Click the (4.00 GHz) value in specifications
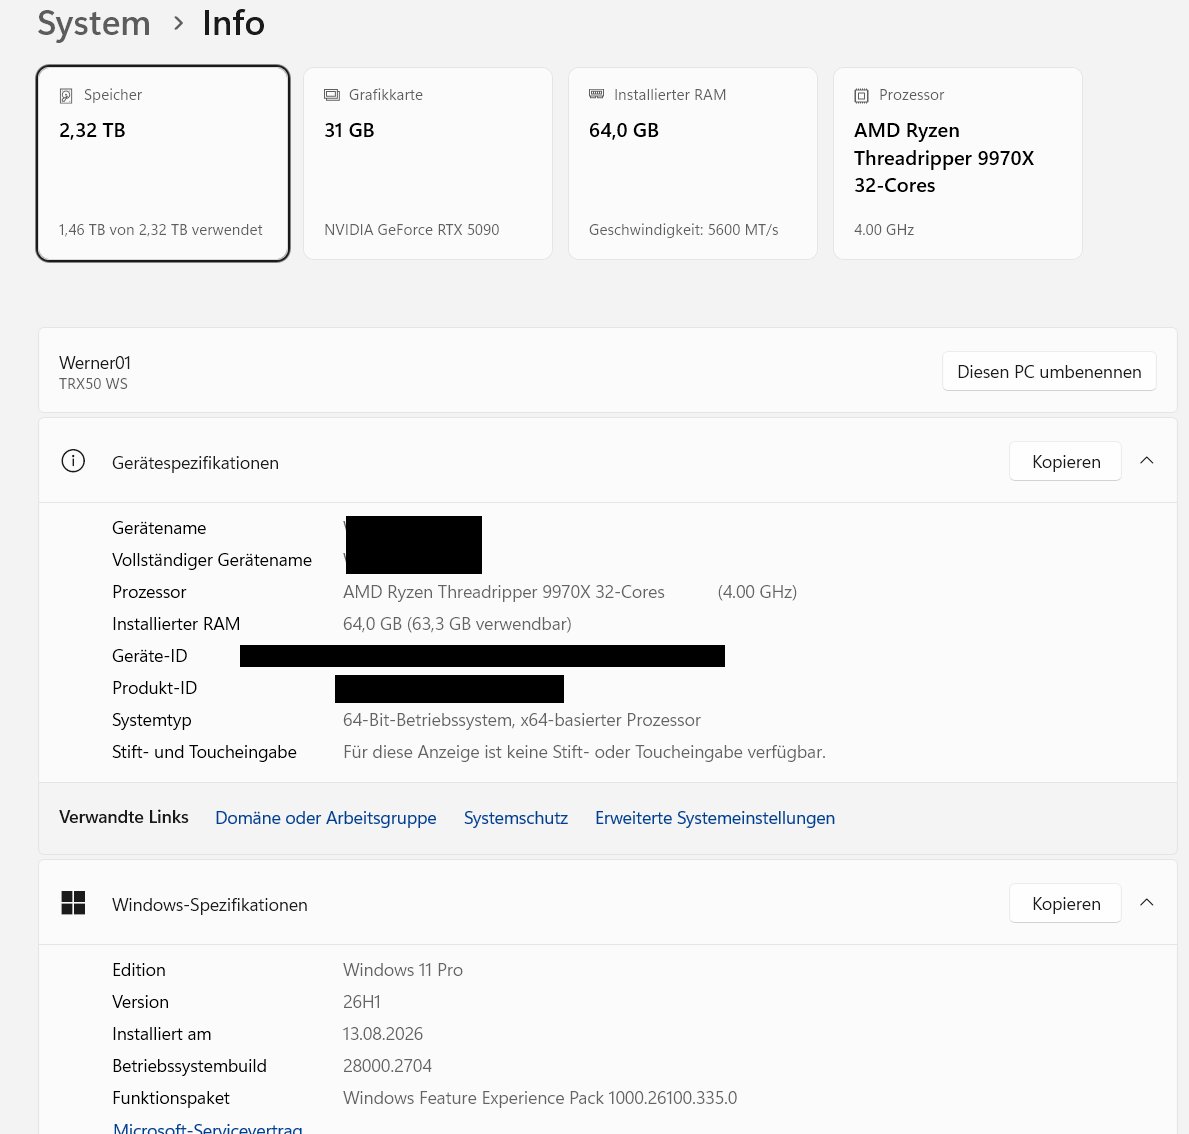 (758, 592)
